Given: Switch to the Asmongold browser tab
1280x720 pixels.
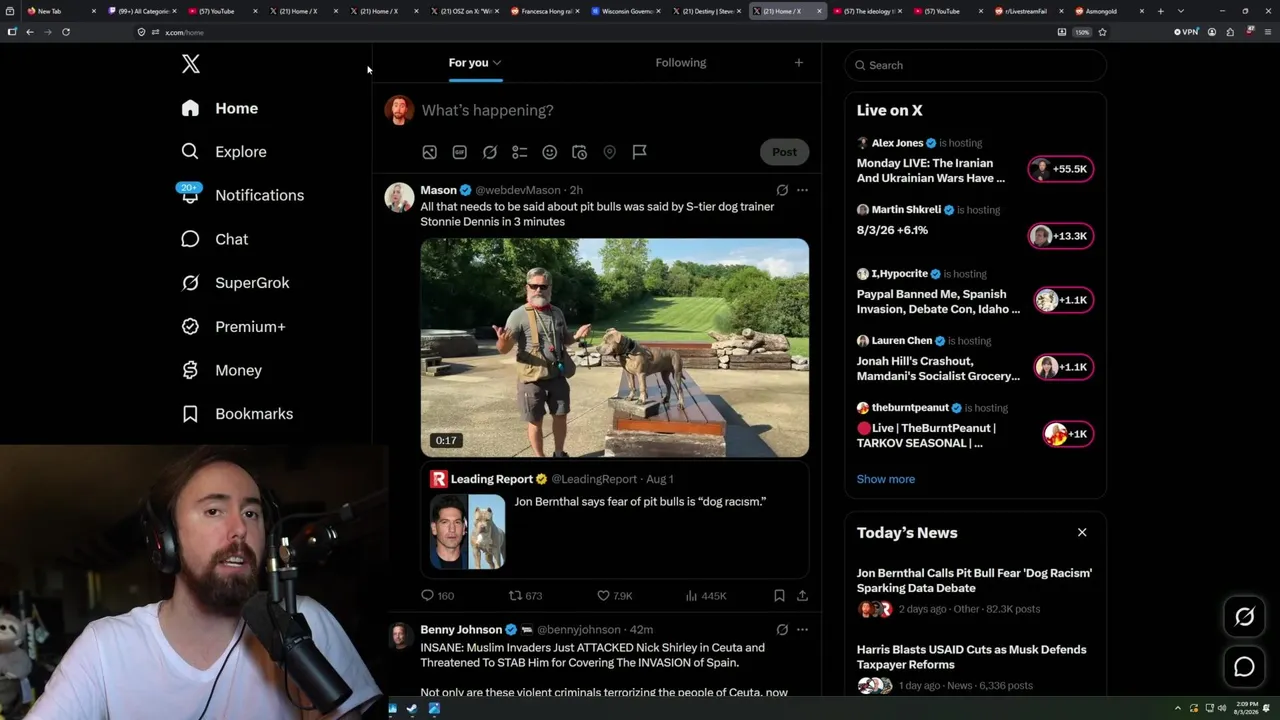Looking at the screenshot, I should tap(1110, 11).
